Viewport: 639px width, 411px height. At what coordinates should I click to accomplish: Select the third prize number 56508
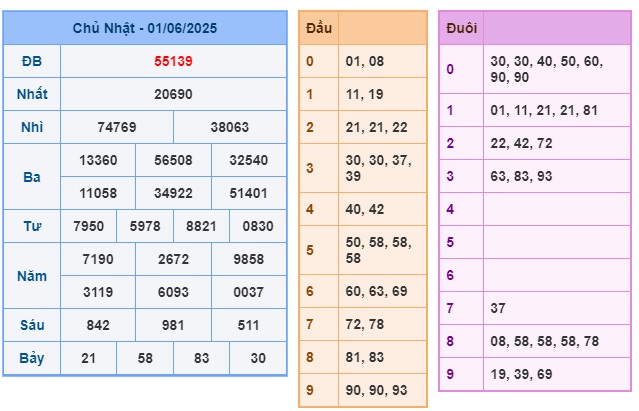[x=173, y=160]
